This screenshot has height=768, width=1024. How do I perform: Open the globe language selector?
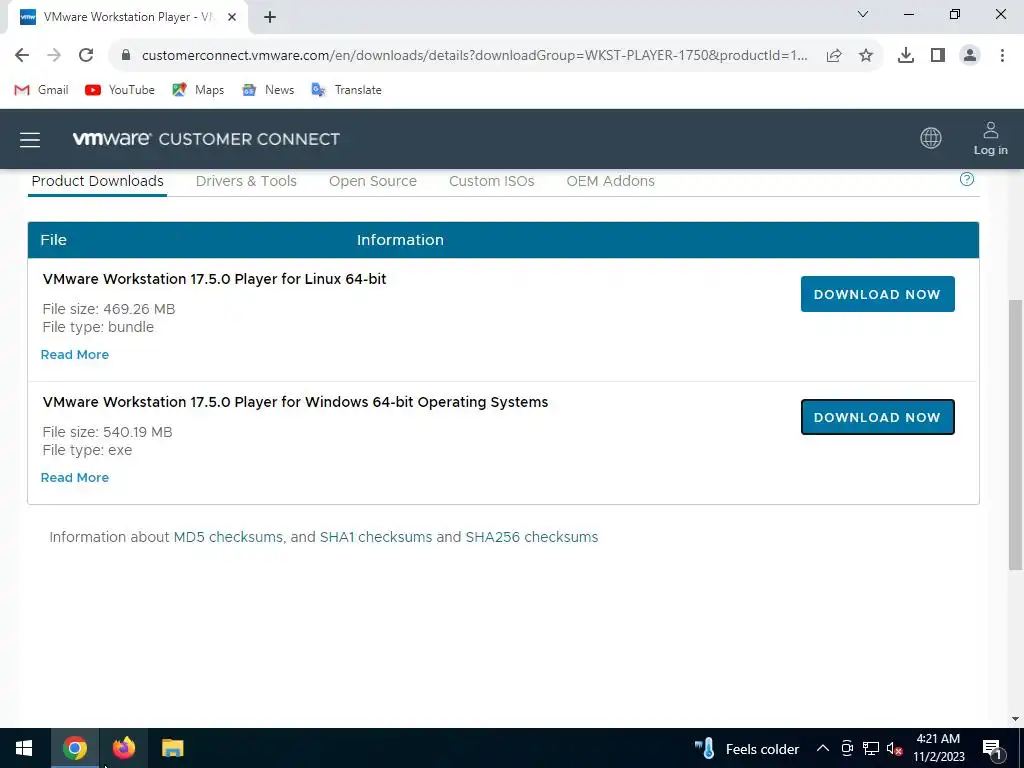931,138
